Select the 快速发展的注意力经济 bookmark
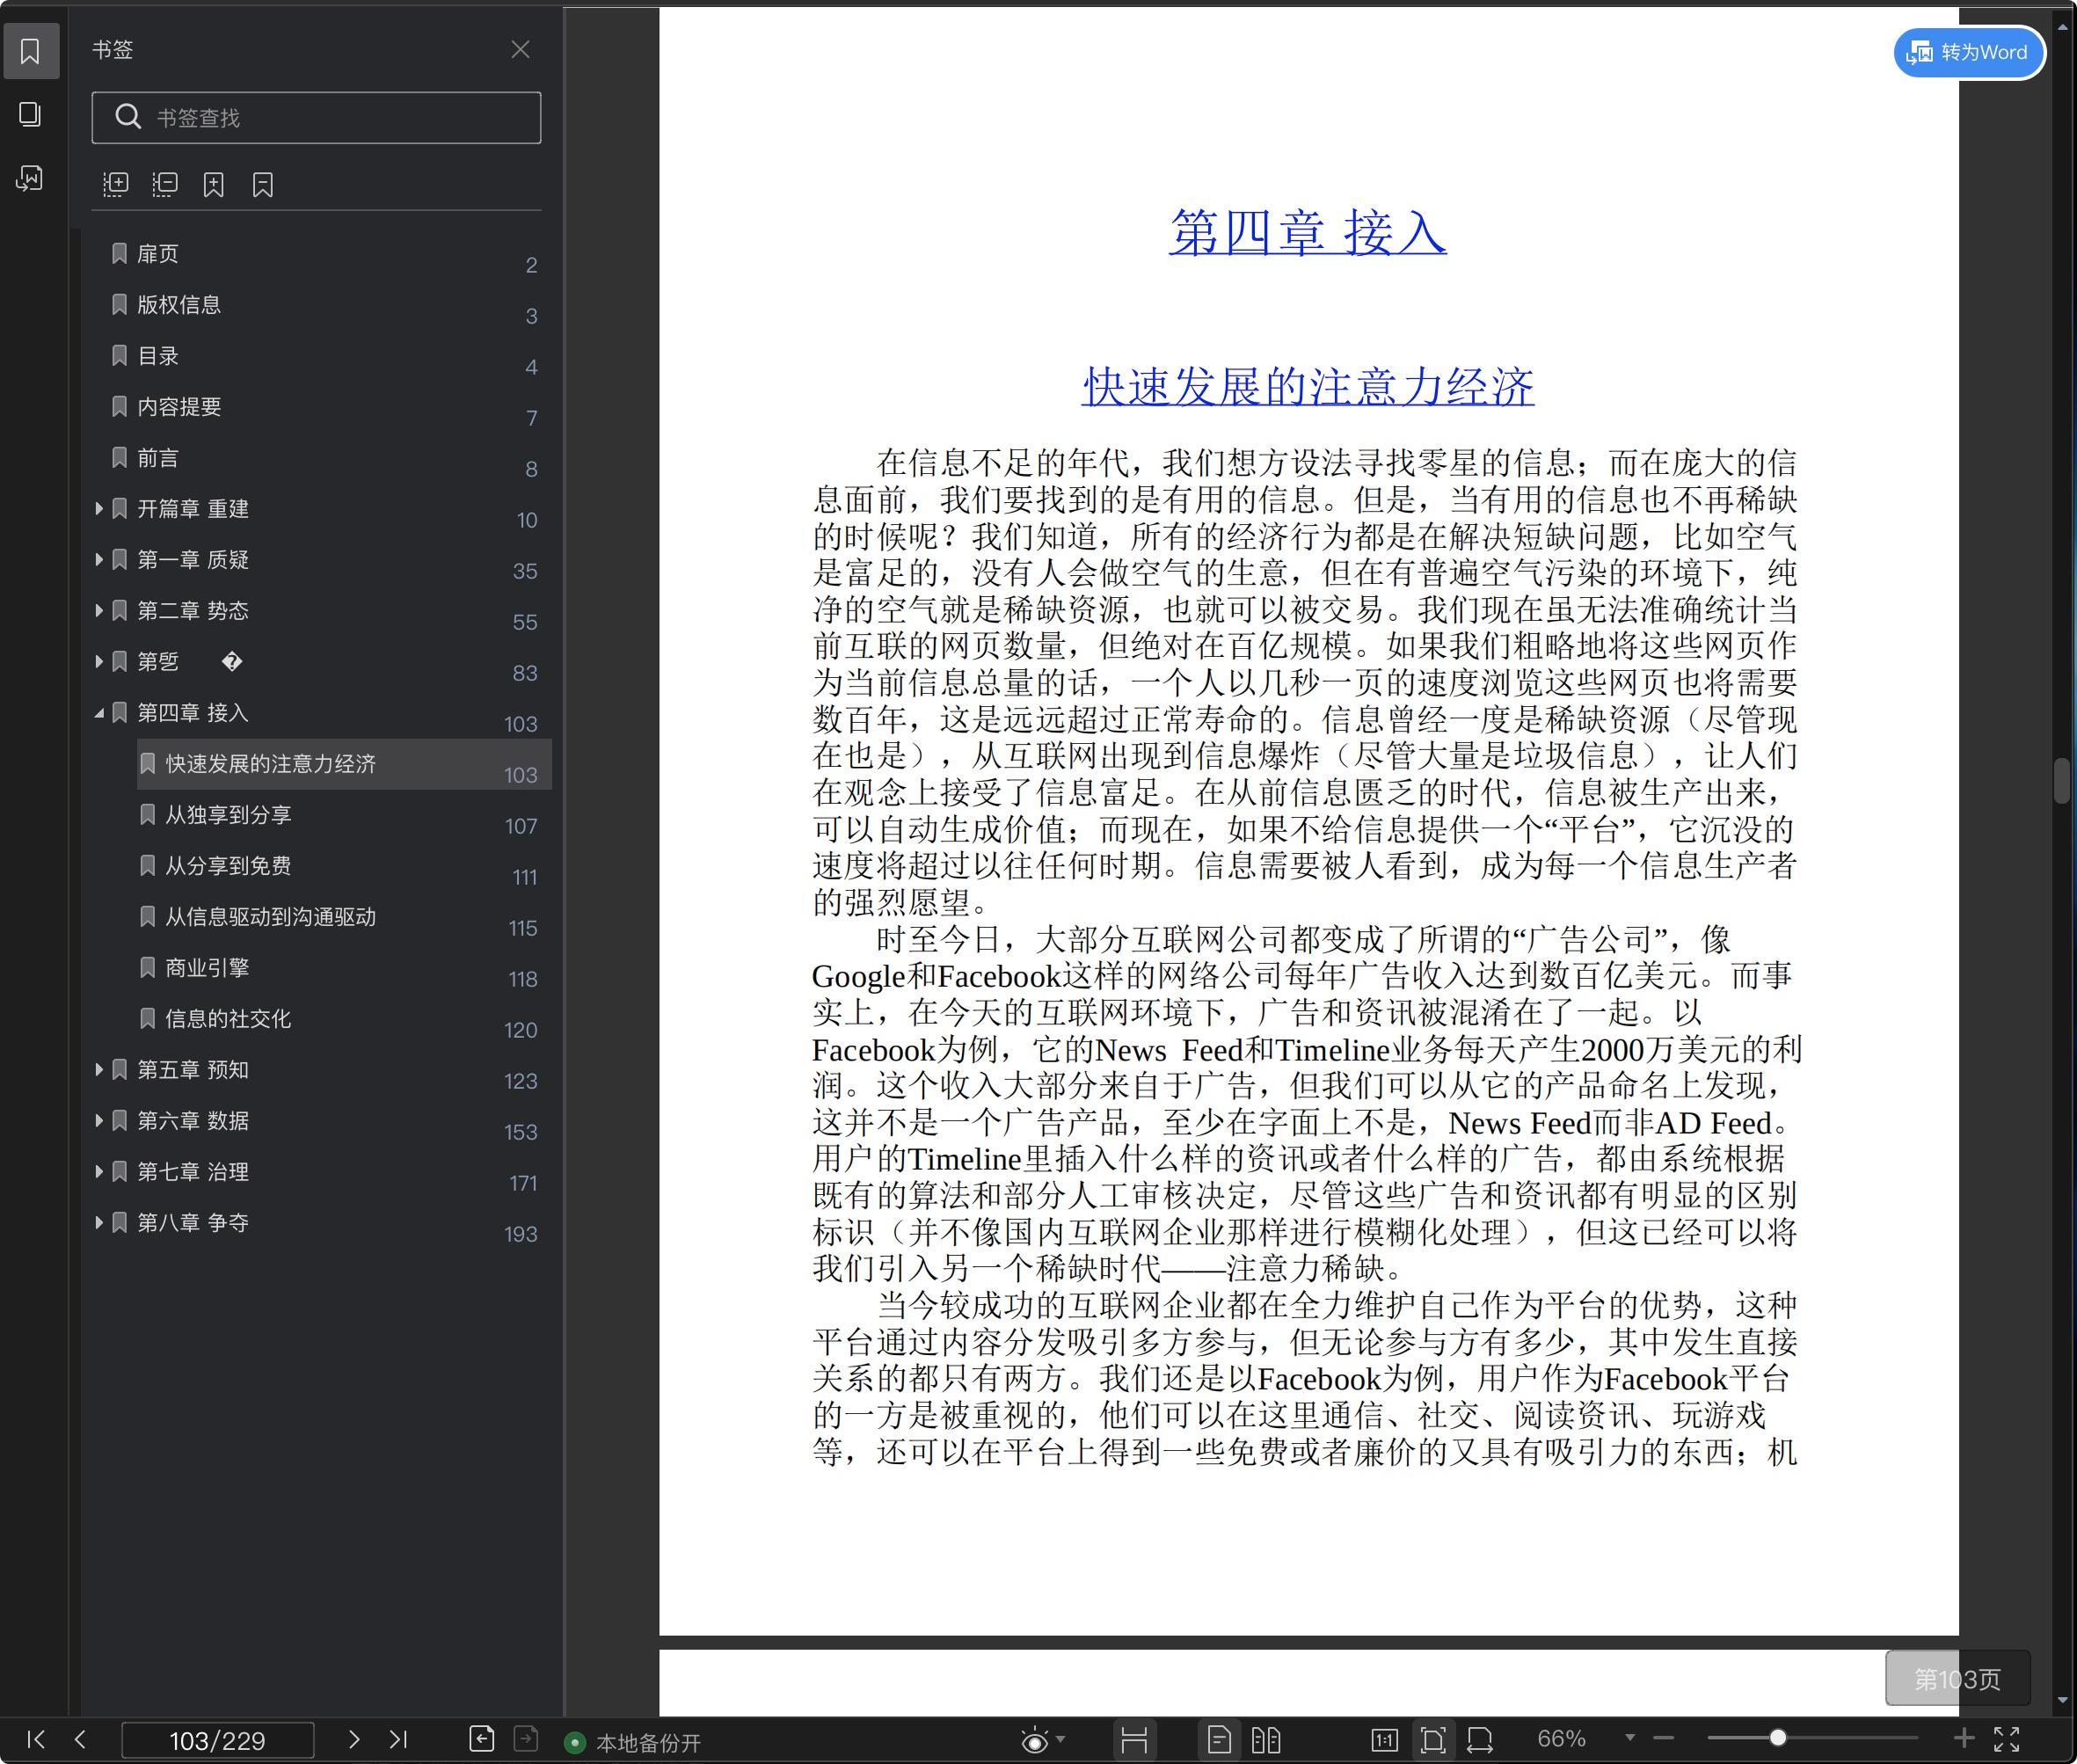 (x=344, y=764)
